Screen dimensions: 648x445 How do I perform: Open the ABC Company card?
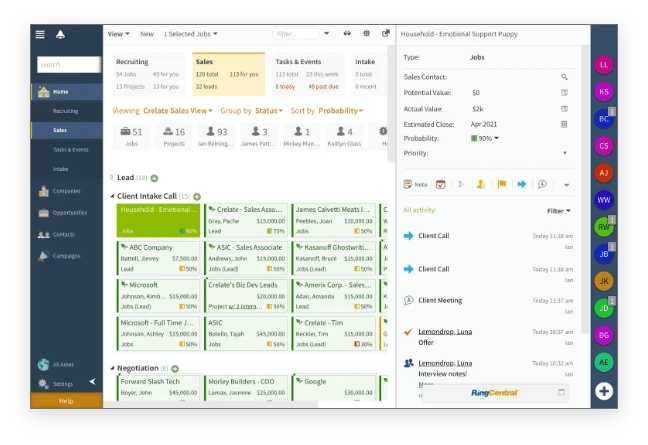click(x=158, y=258)
